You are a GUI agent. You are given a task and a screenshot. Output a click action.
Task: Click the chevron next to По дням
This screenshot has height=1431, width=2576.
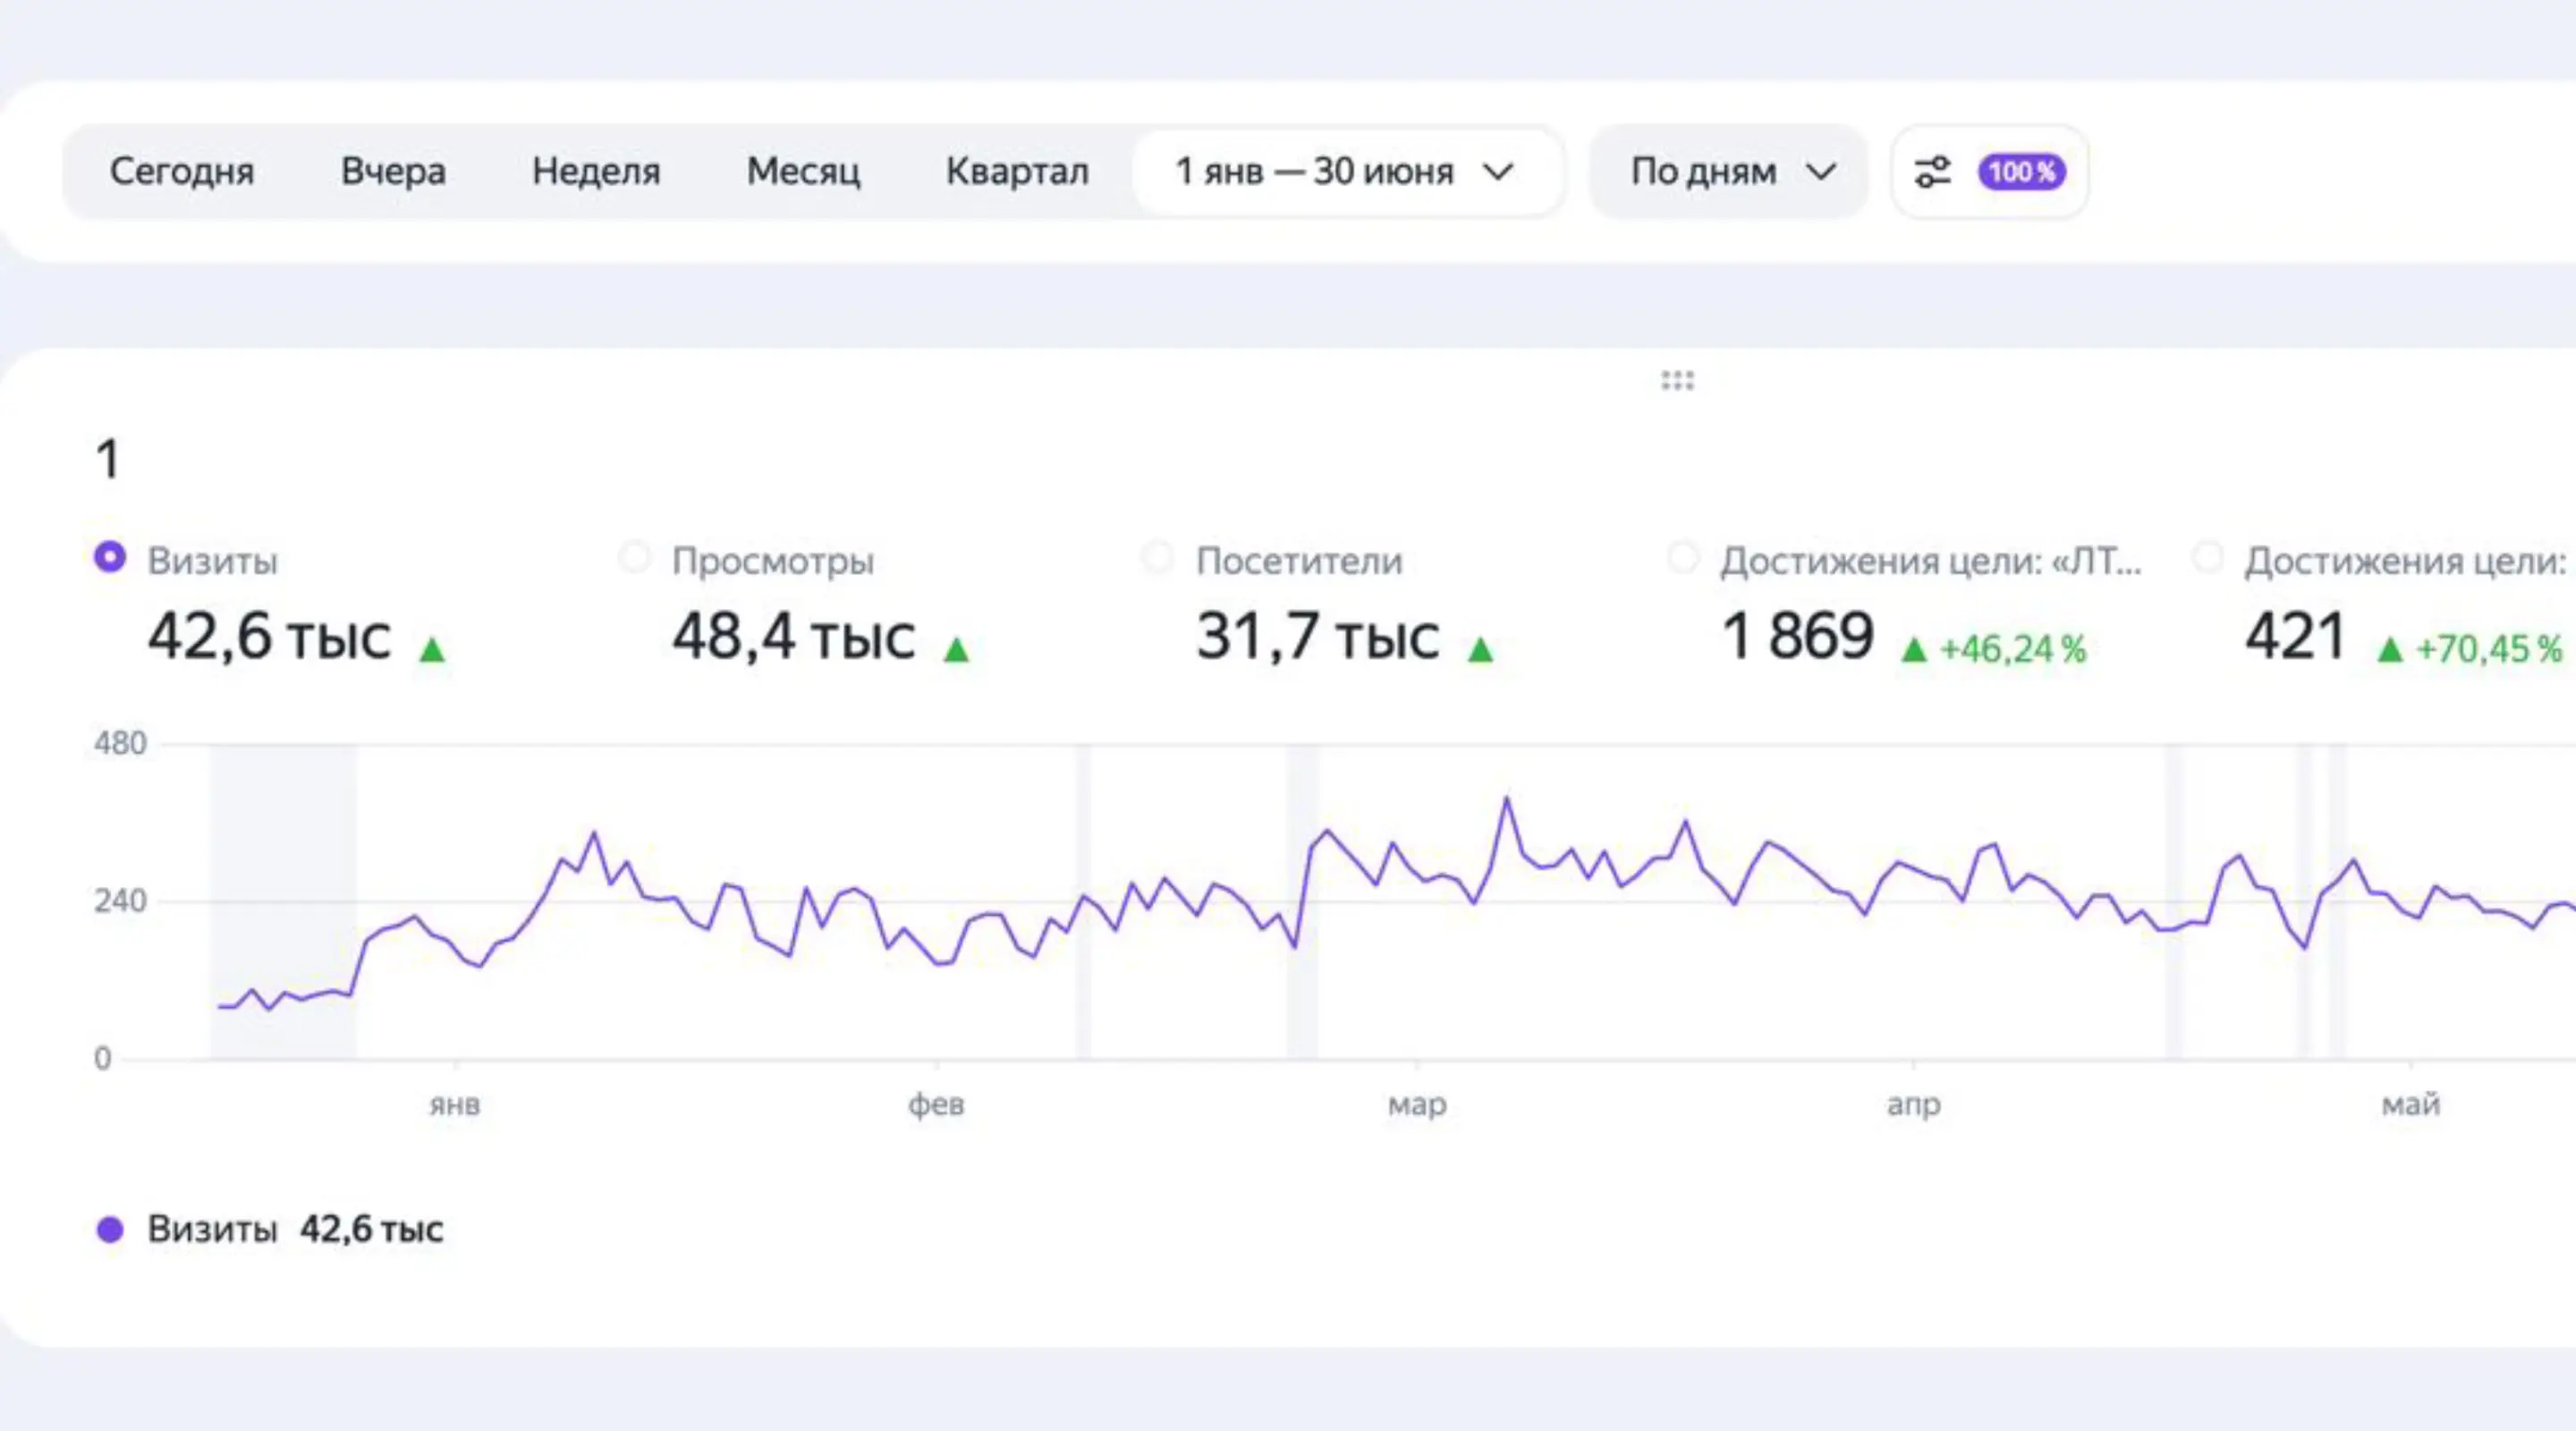point(1821,172)
